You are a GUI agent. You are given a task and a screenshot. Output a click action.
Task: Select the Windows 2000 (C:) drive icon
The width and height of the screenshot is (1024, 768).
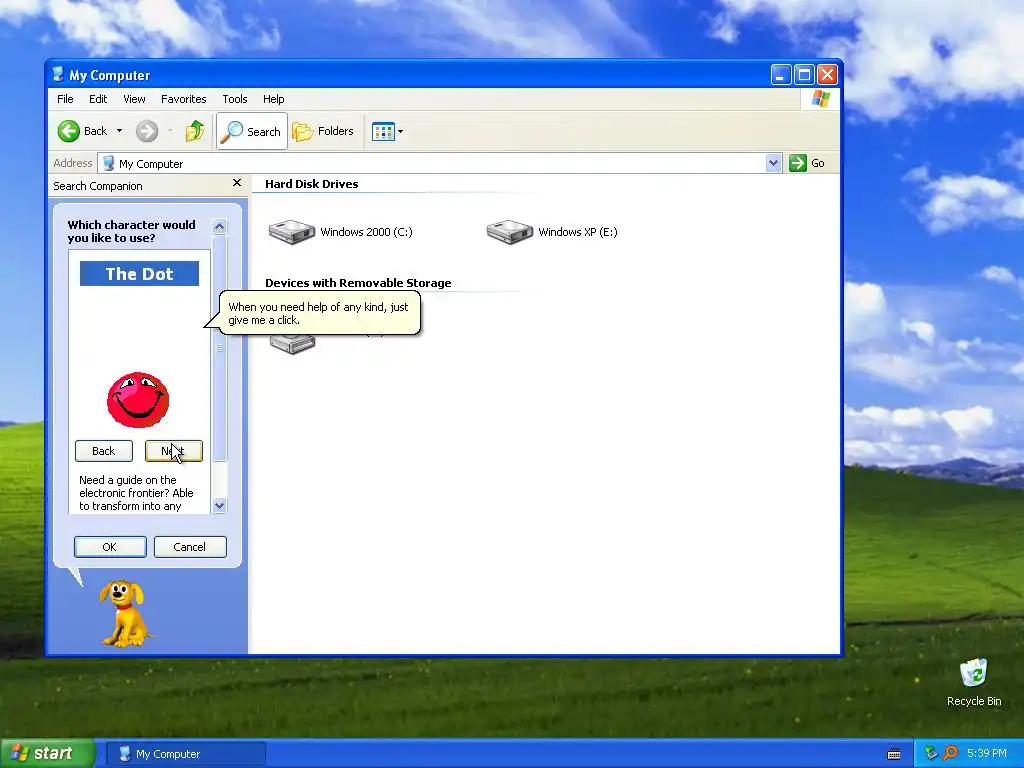292,232
